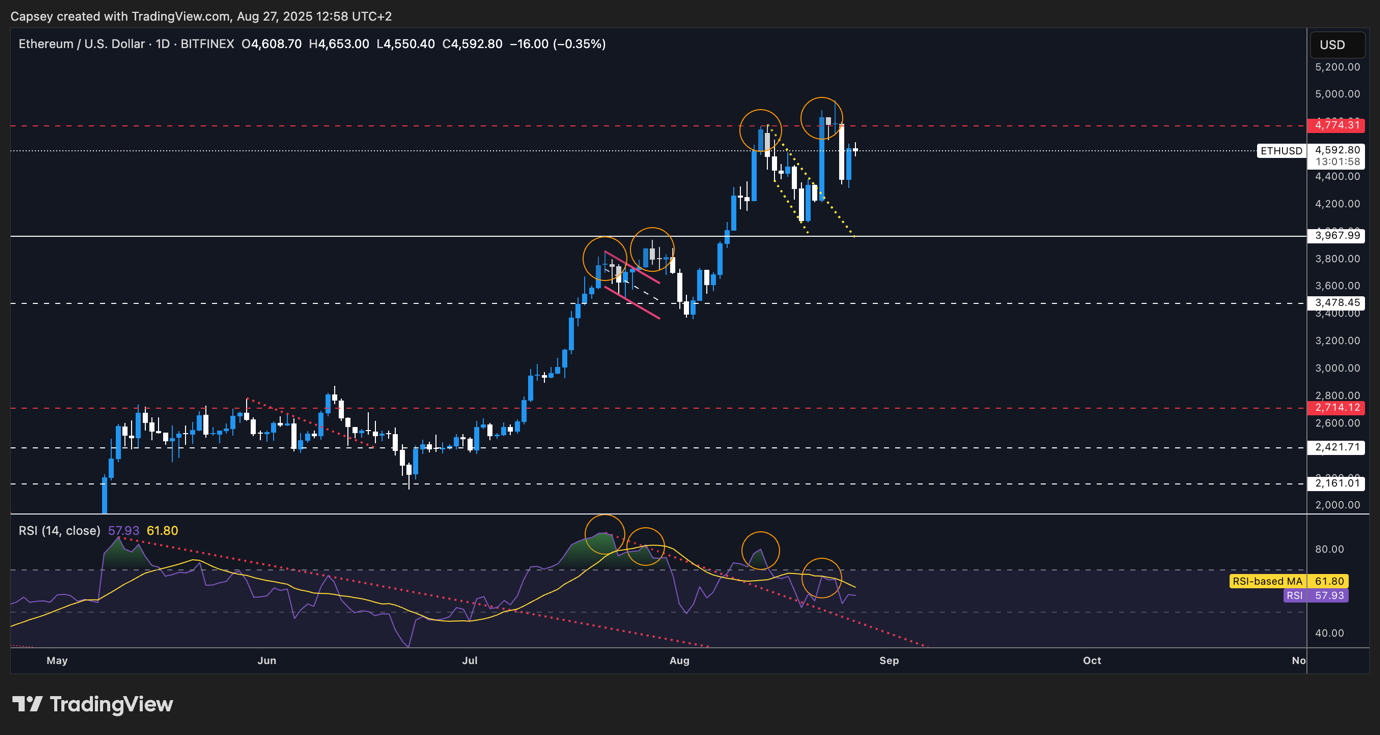Open the USD currency selector at top right
Screen dimensions: 1380x735
[x=1337, y=44]
